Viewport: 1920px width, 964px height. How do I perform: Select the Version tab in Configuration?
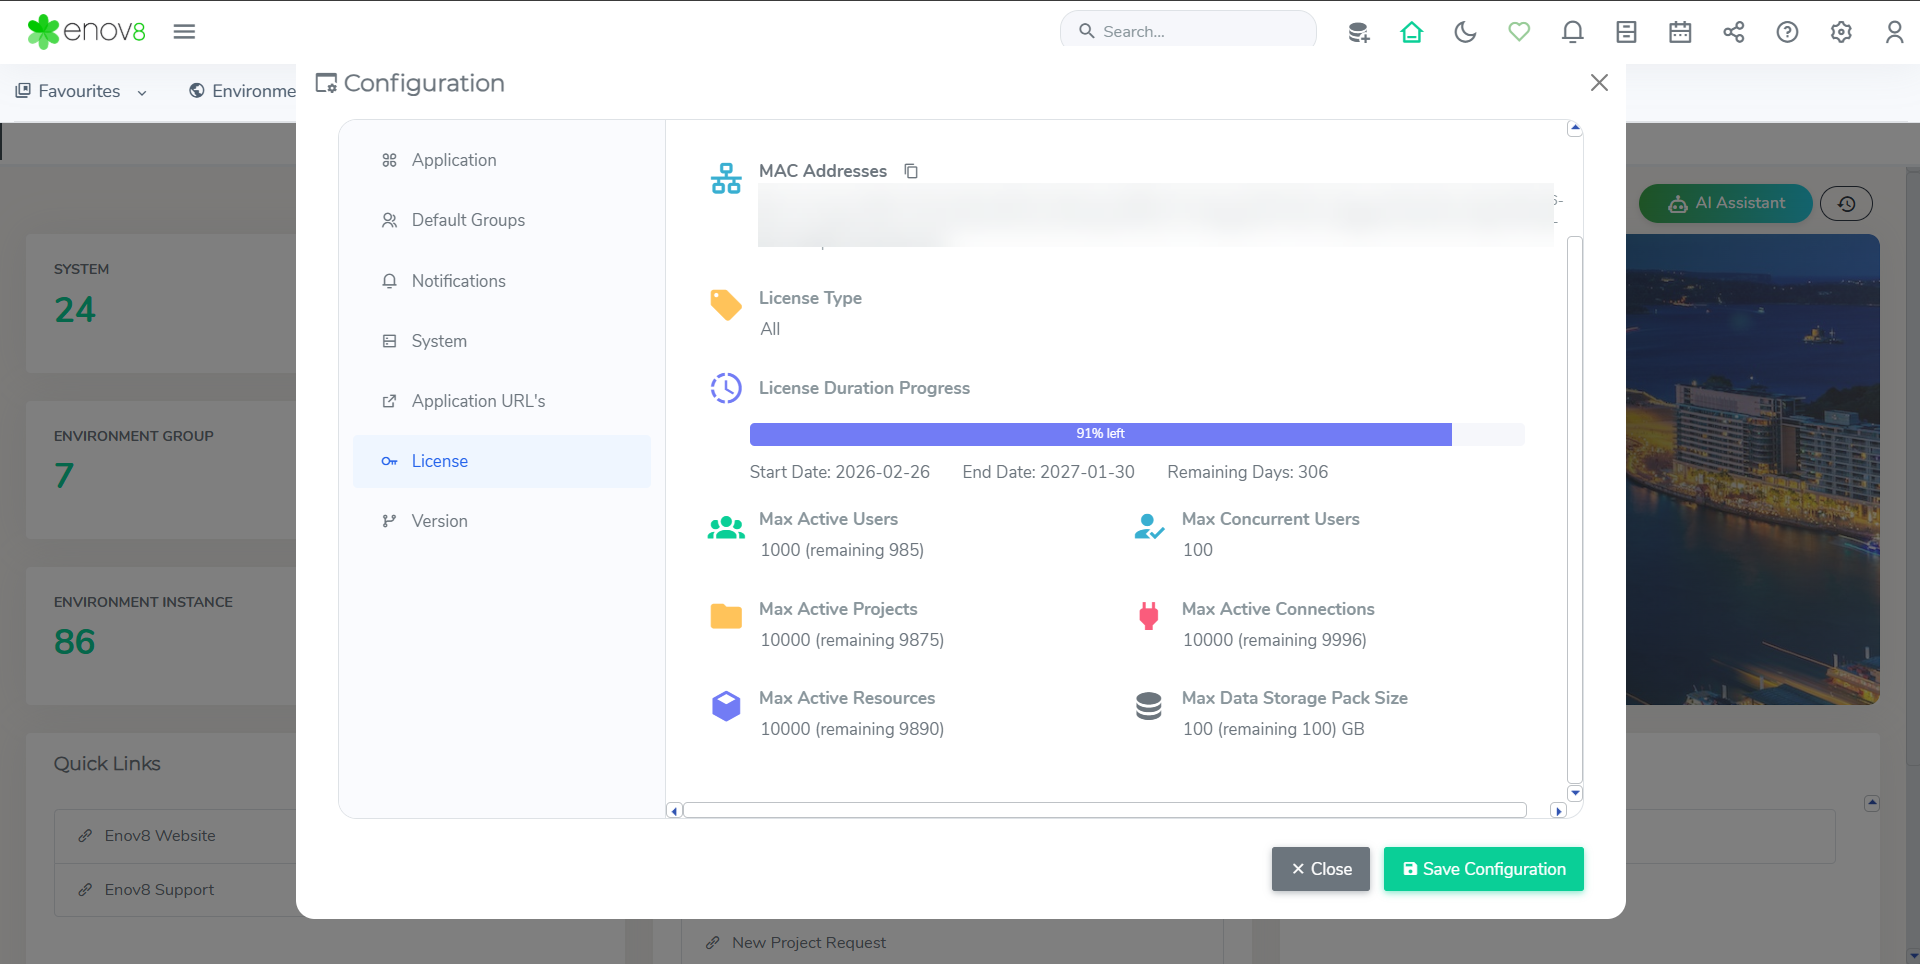(x=439, y=521)
